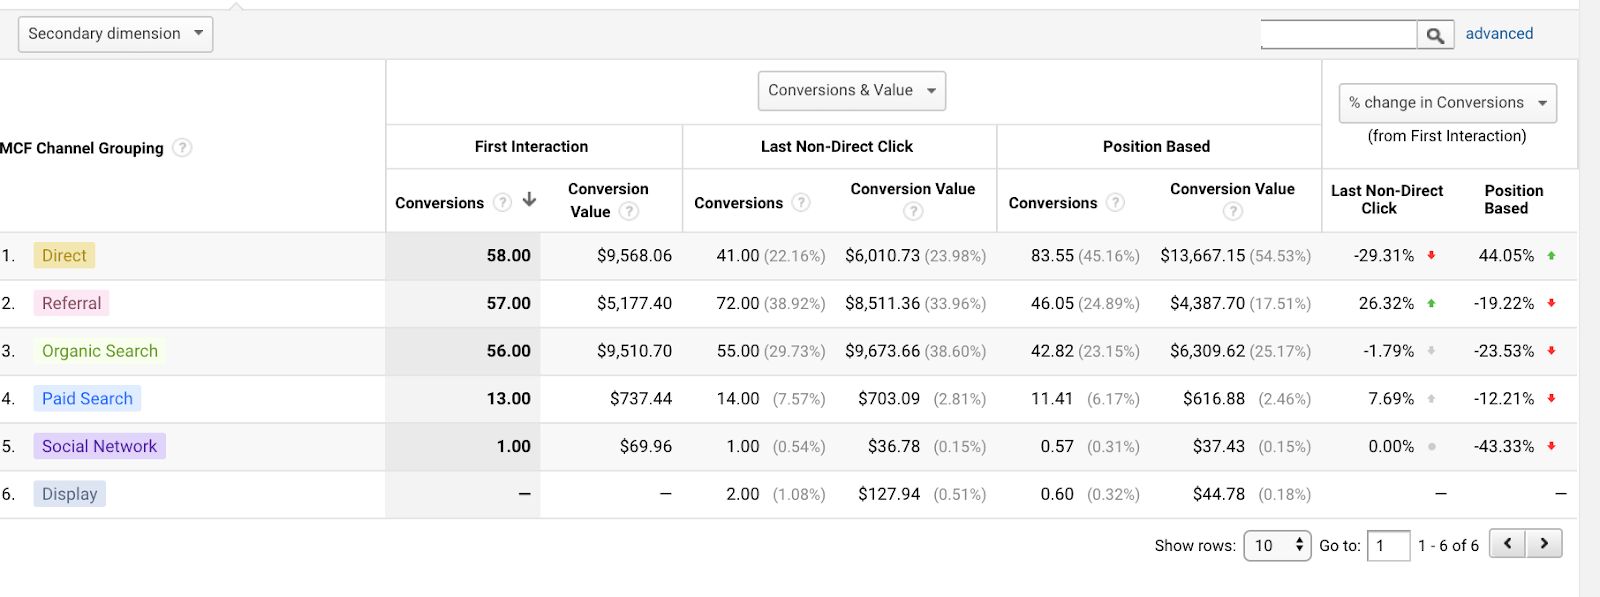
Task: Open the Referral channel
Action: click(71, 303)
